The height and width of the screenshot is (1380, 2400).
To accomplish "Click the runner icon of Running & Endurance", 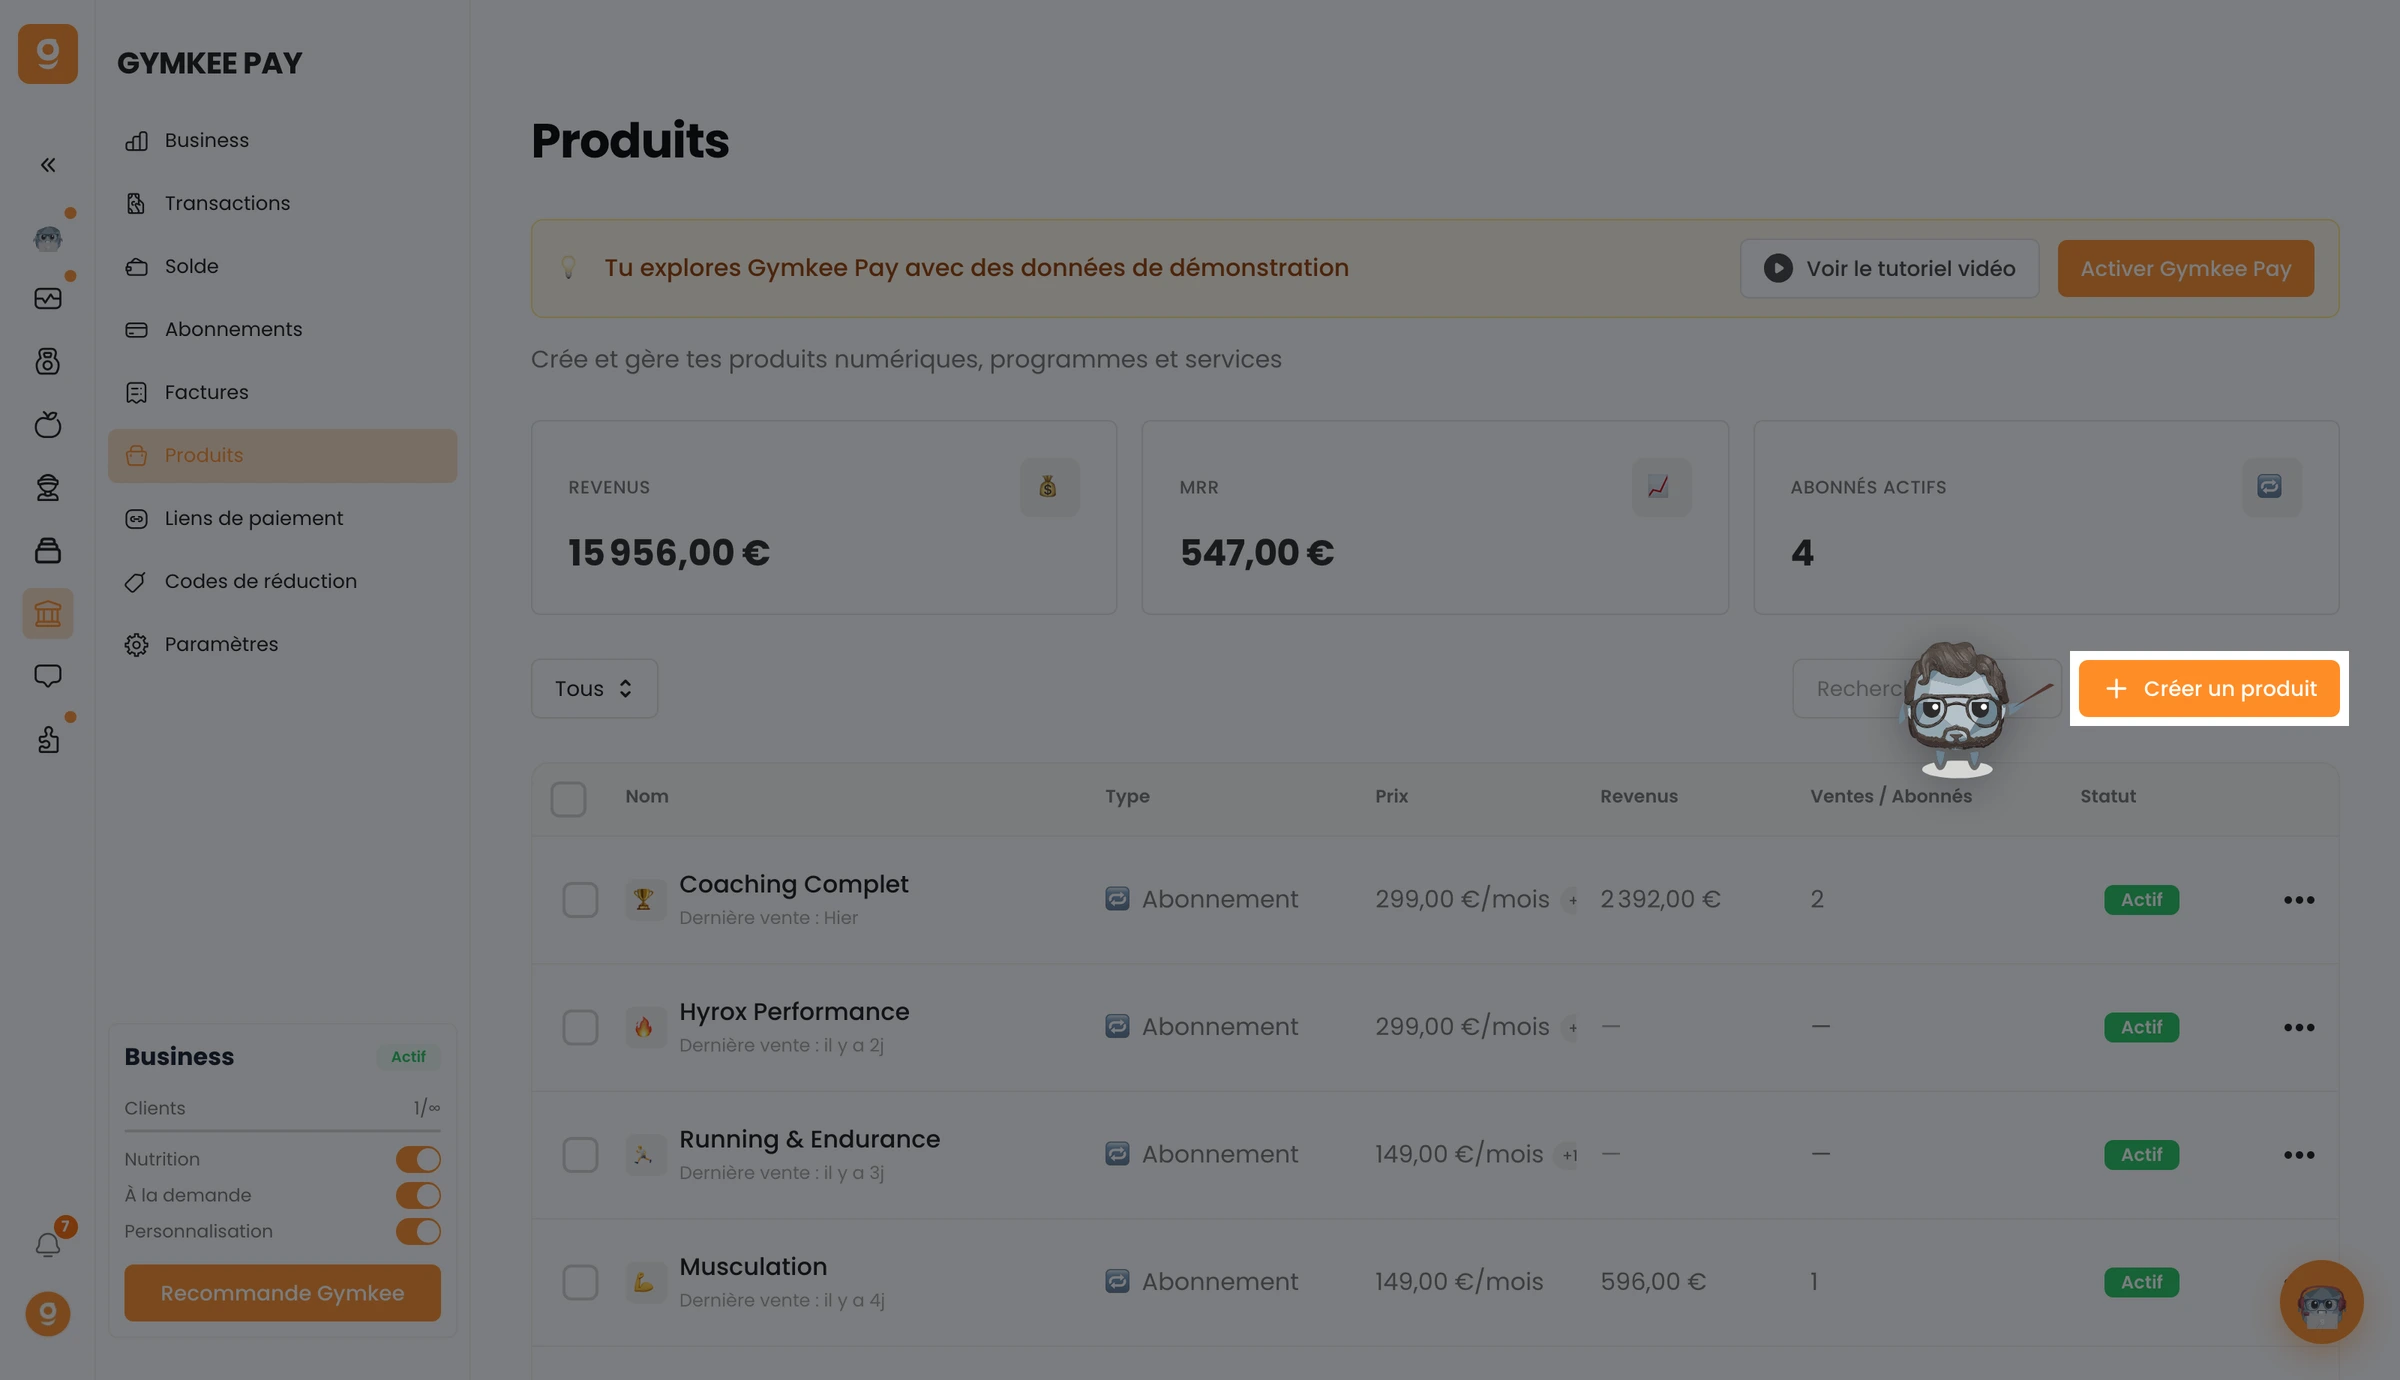I will [x=644, y=1155].
